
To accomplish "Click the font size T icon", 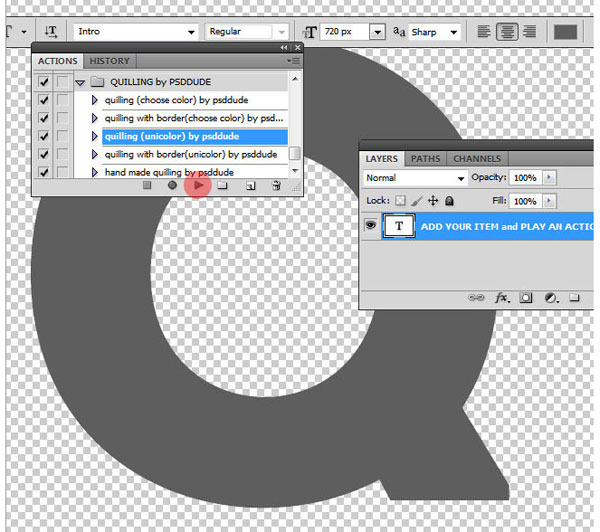I will pyautogui.click(x=310, y=32).
